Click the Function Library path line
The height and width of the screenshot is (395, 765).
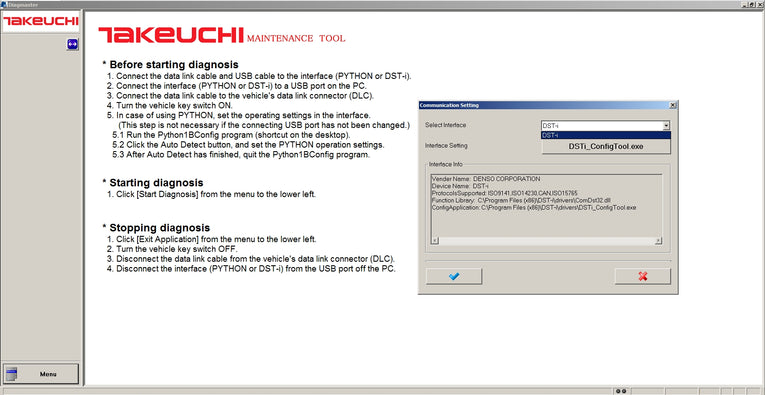[x=521, y=200]
